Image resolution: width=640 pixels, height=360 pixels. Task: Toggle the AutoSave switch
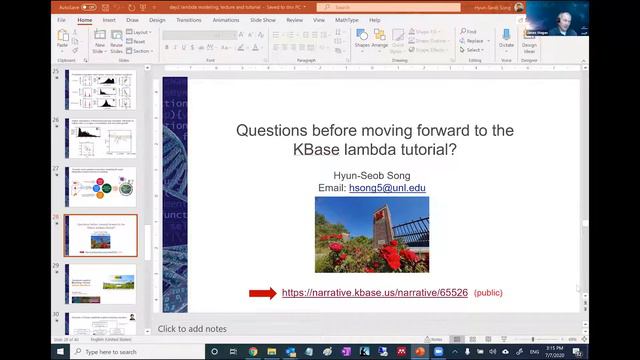coord(88,7)
